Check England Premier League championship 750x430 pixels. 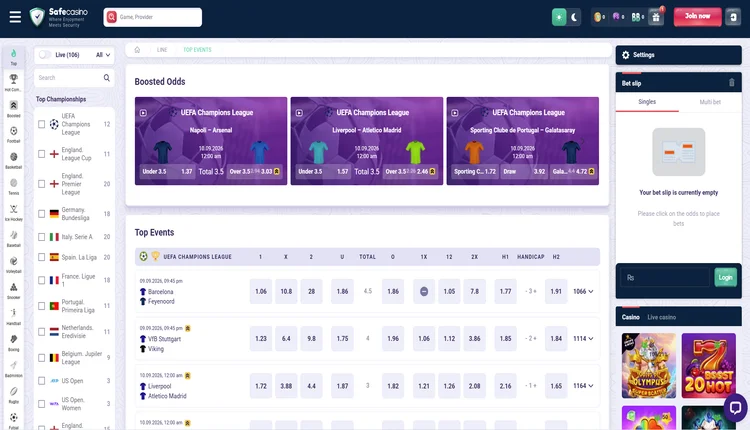42,184
